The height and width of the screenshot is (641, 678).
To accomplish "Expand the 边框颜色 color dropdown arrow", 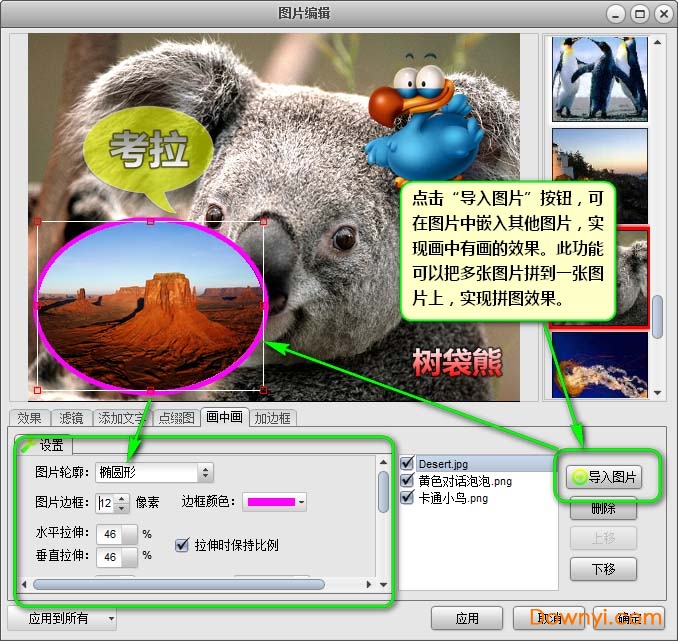I will 301,502.
